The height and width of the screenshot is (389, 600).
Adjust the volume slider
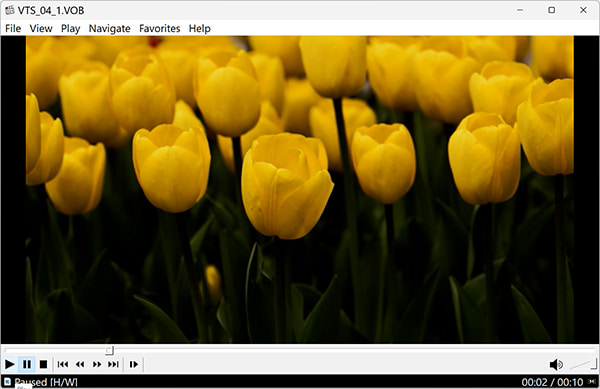pos(583,365)
